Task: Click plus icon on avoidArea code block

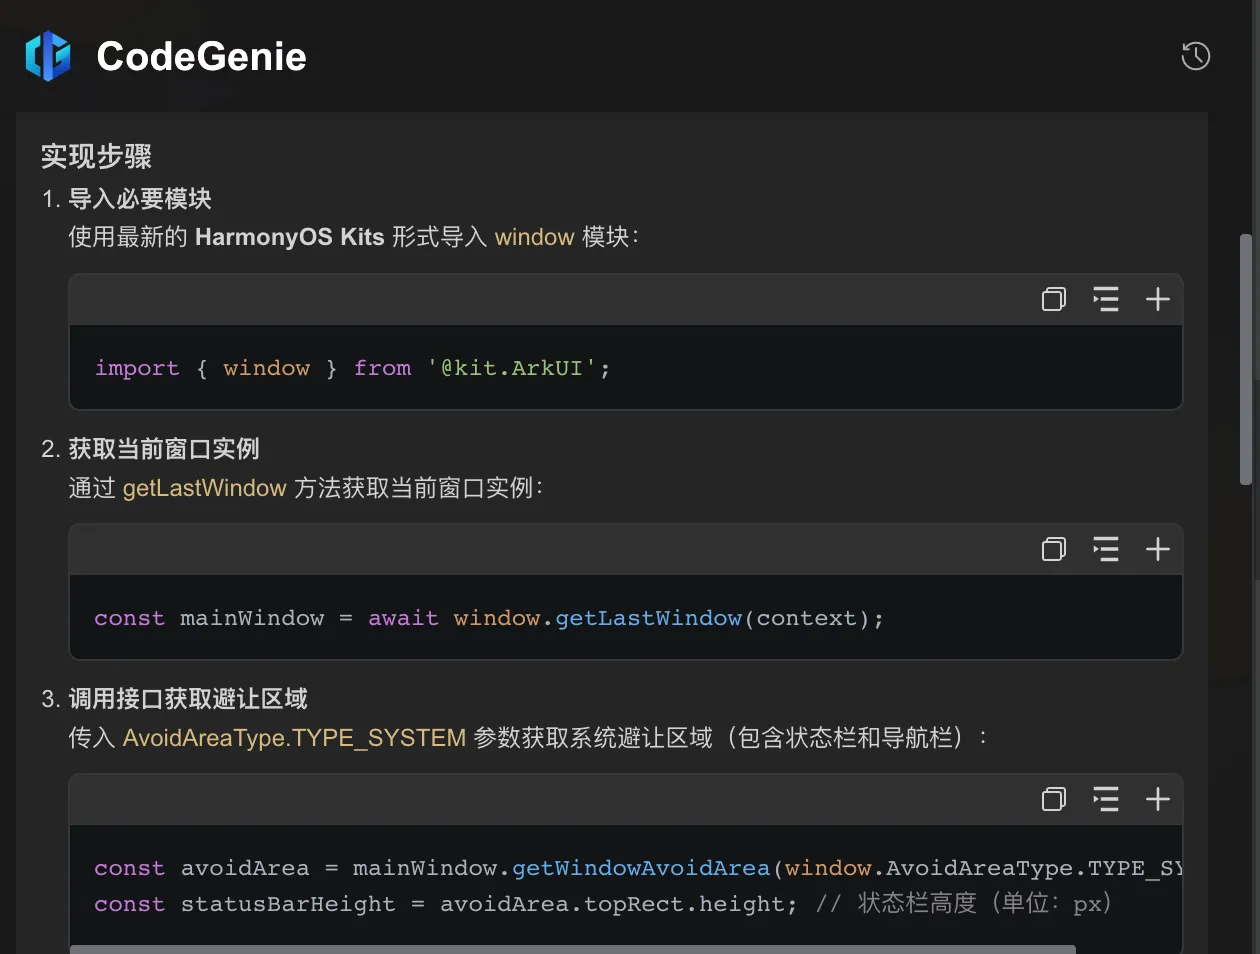Action: pos(1157,799)
